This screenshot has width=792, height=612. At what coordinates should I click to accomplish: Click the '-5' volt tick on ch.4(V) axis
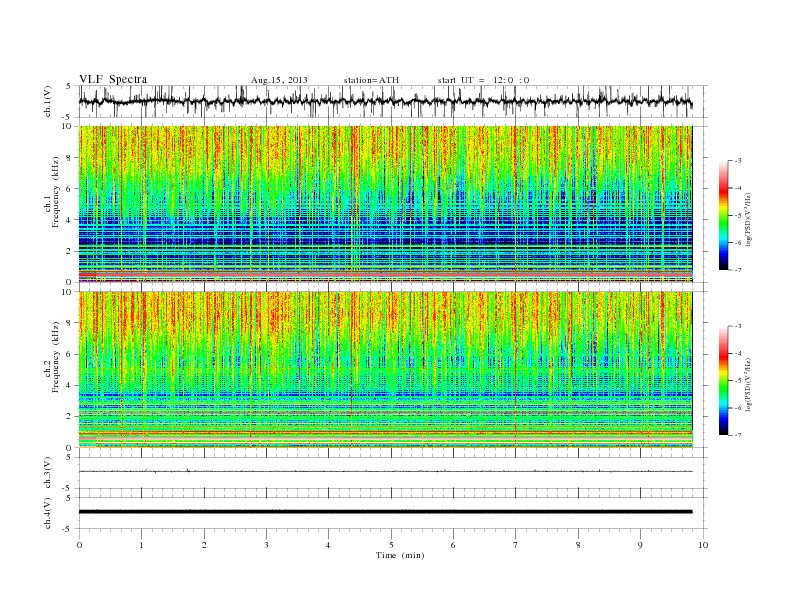click(x=68, y=529)
